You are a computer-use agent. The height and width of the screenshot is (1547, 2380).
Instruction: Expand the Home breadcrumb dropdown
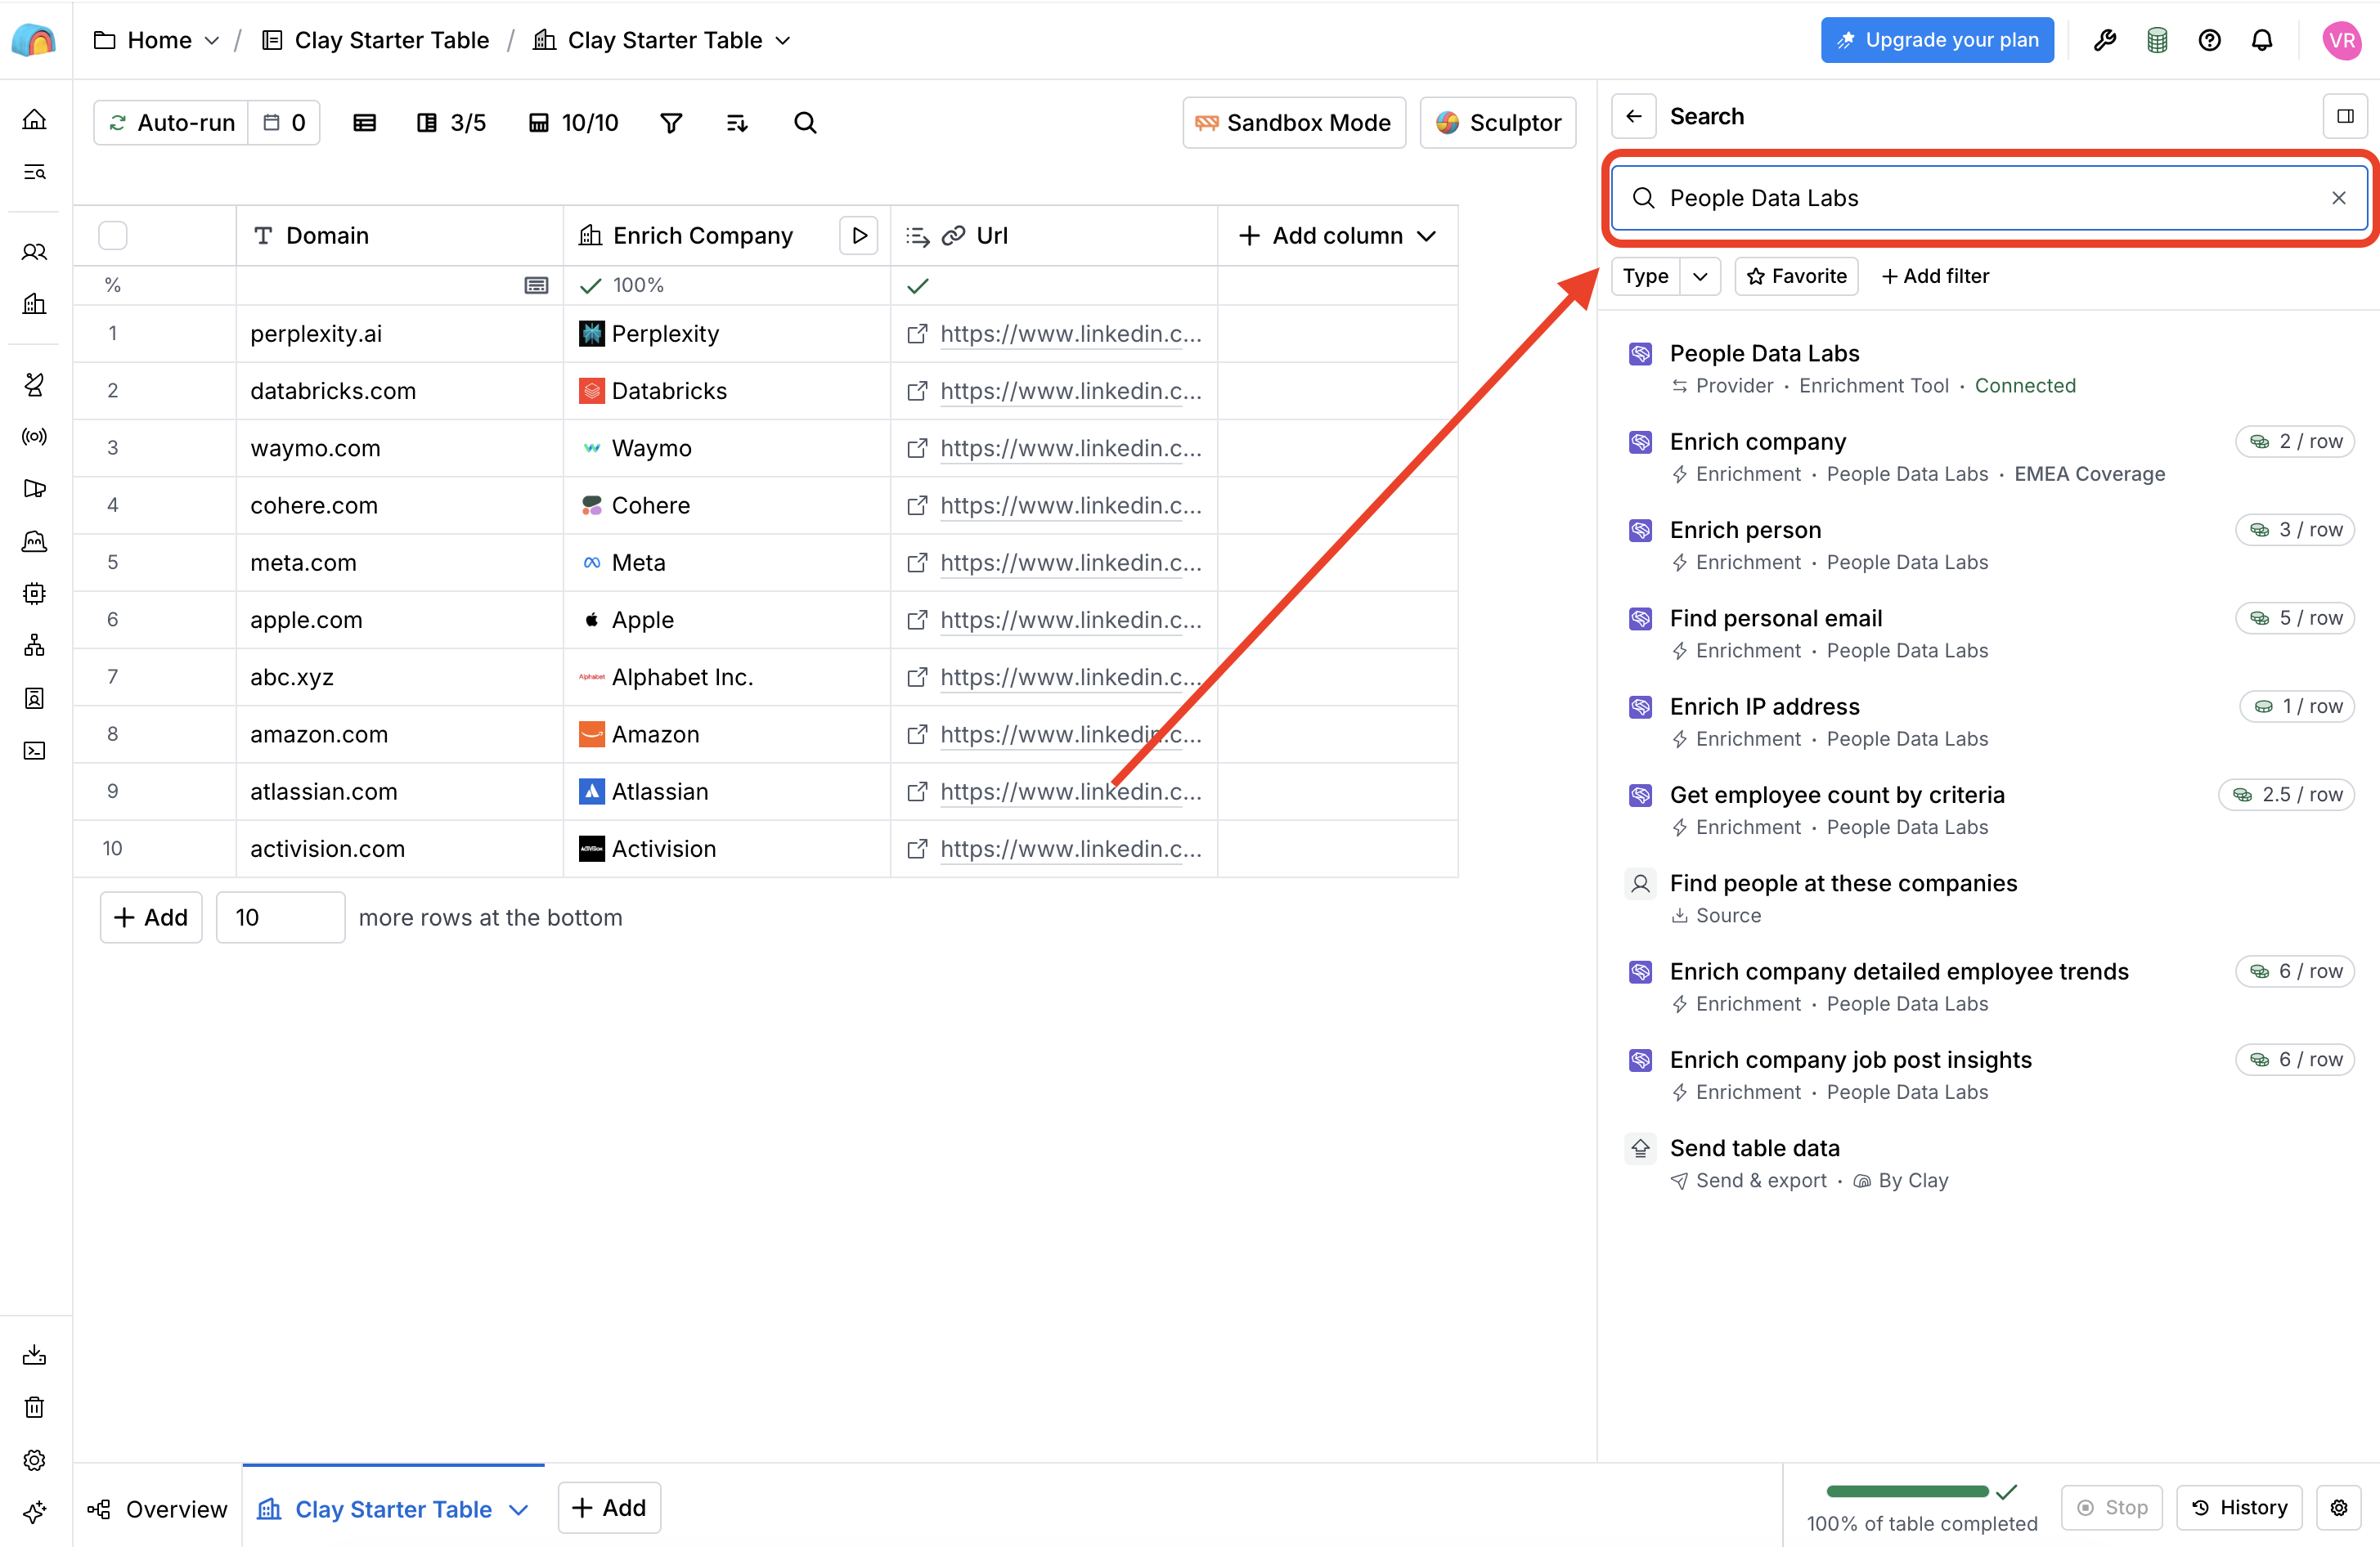click(x=211, y=41)
